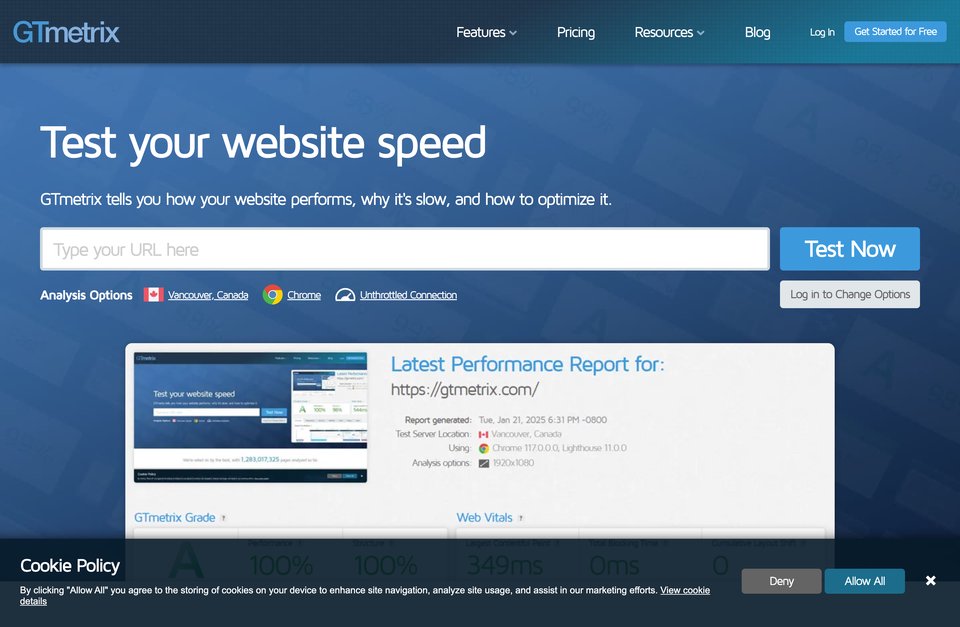Expand the Features dropdown menu
The height and width of the screenshot is (627, 960).
pos(486,32)
